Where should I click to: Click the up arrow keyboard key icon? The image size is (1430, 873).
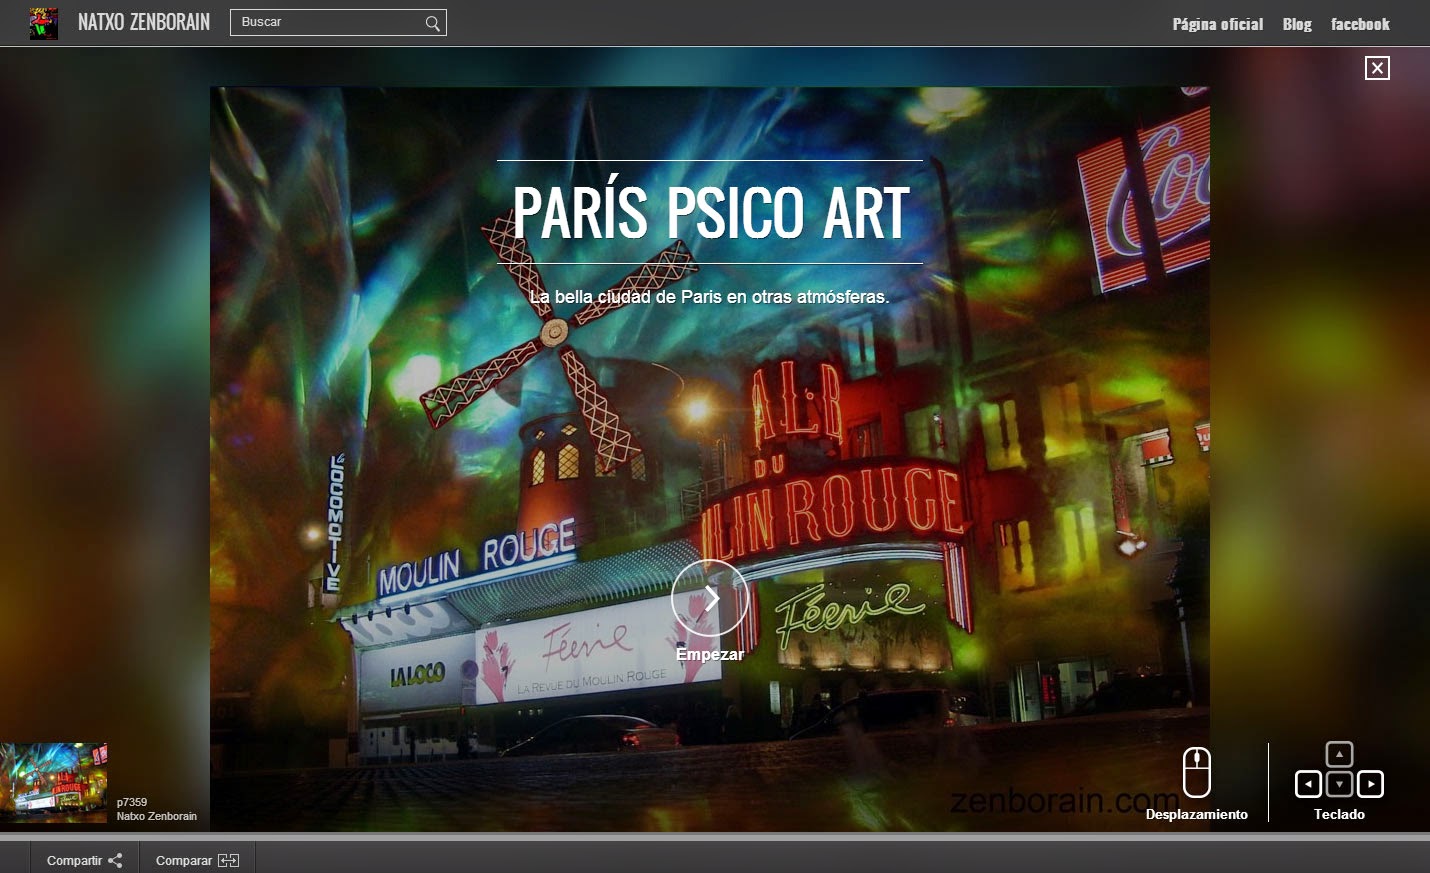pos(1339,754)
